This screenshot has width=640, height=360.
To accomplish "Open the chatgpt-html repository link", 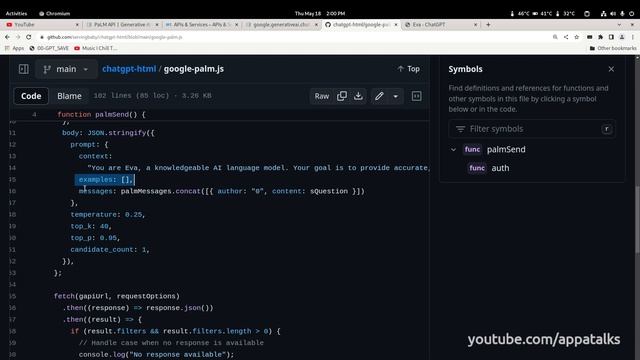I will (129, 69).
